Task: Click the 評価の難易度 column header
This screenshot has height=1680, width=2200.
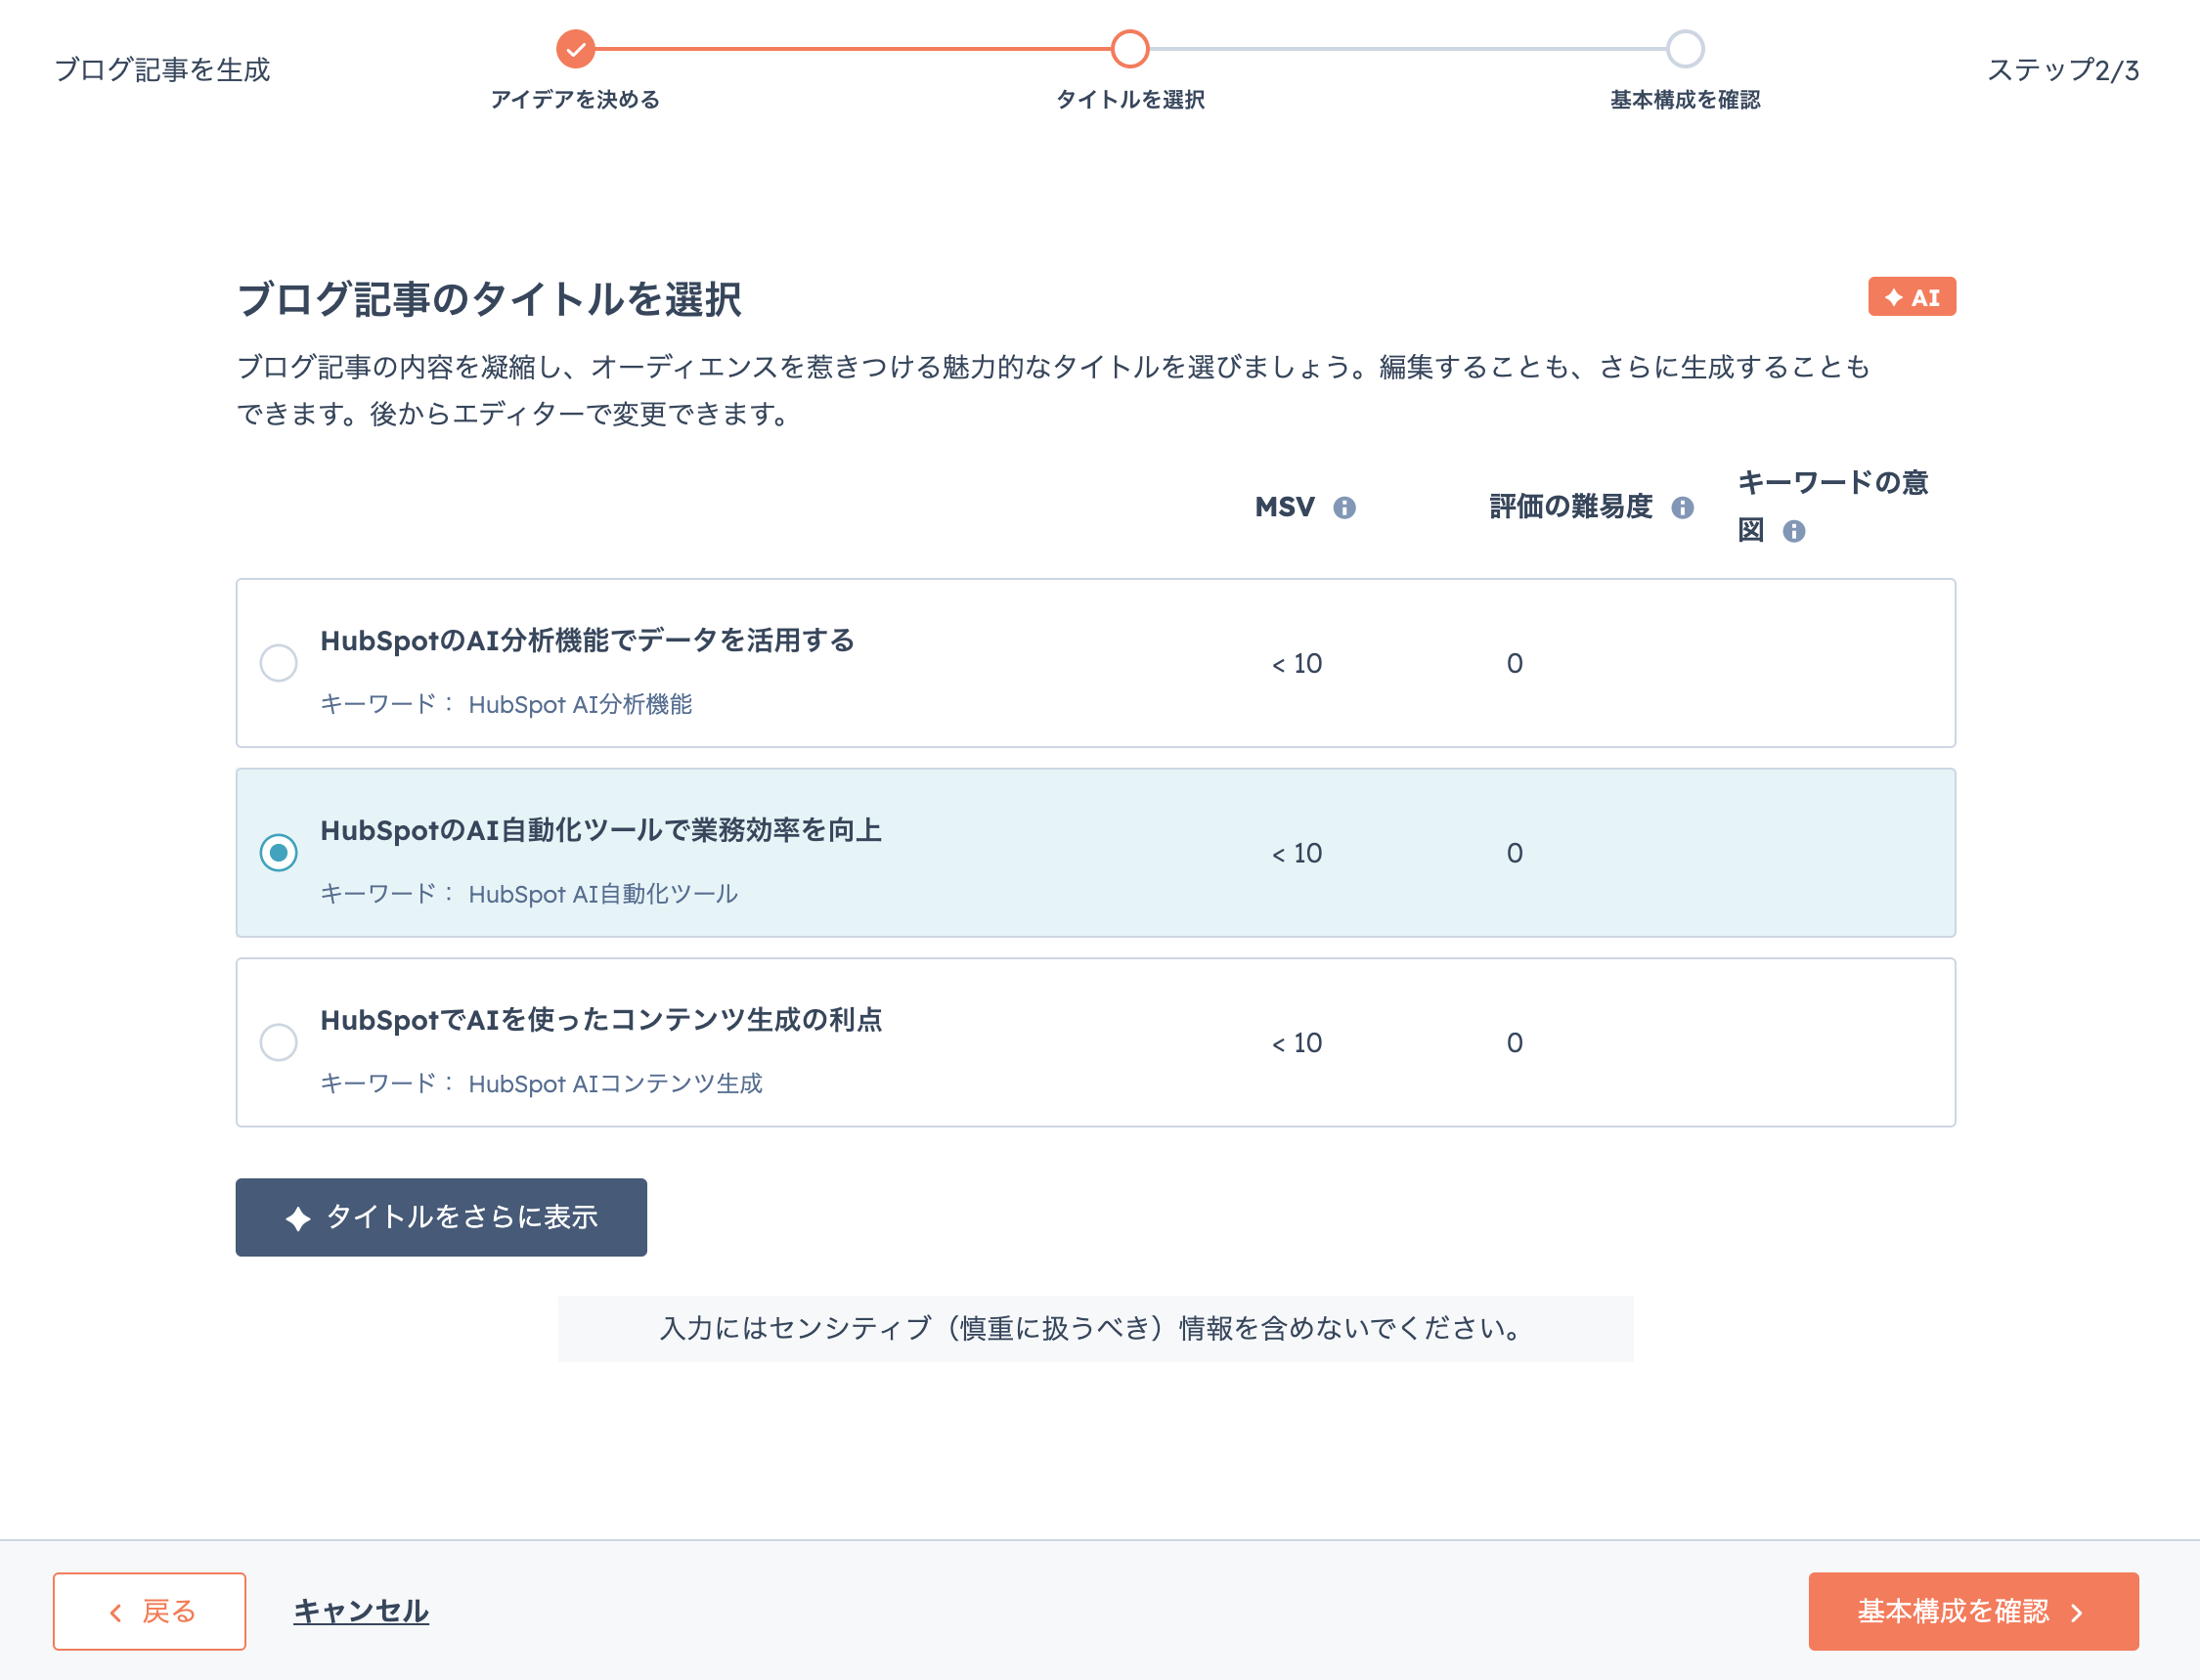Action: [x=1570, y=507]
